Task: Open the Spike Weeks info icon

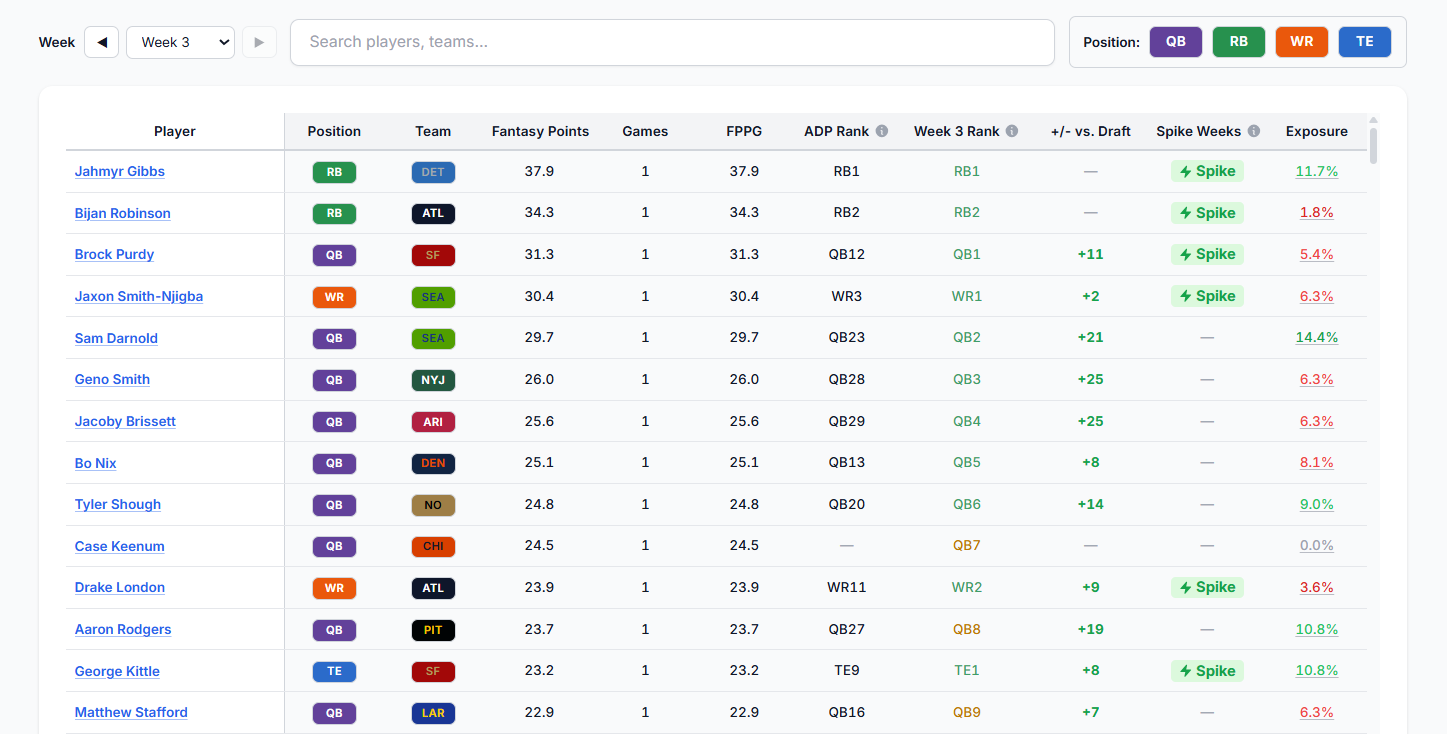Action: [x=1254, y=131]
